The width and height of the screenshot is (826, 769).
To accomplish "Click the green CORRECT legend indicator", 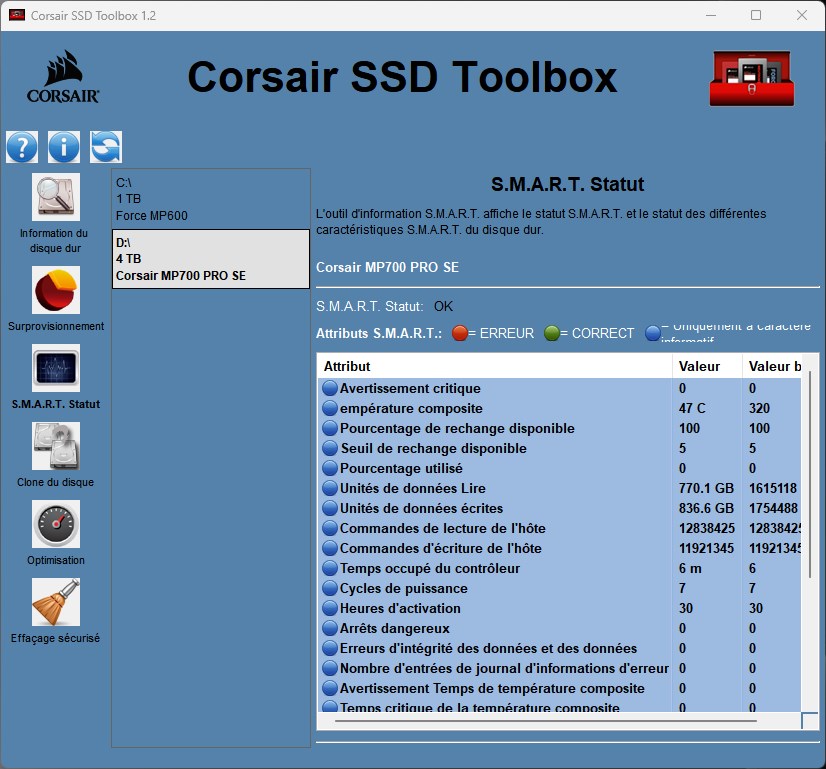I will [552, 333].
